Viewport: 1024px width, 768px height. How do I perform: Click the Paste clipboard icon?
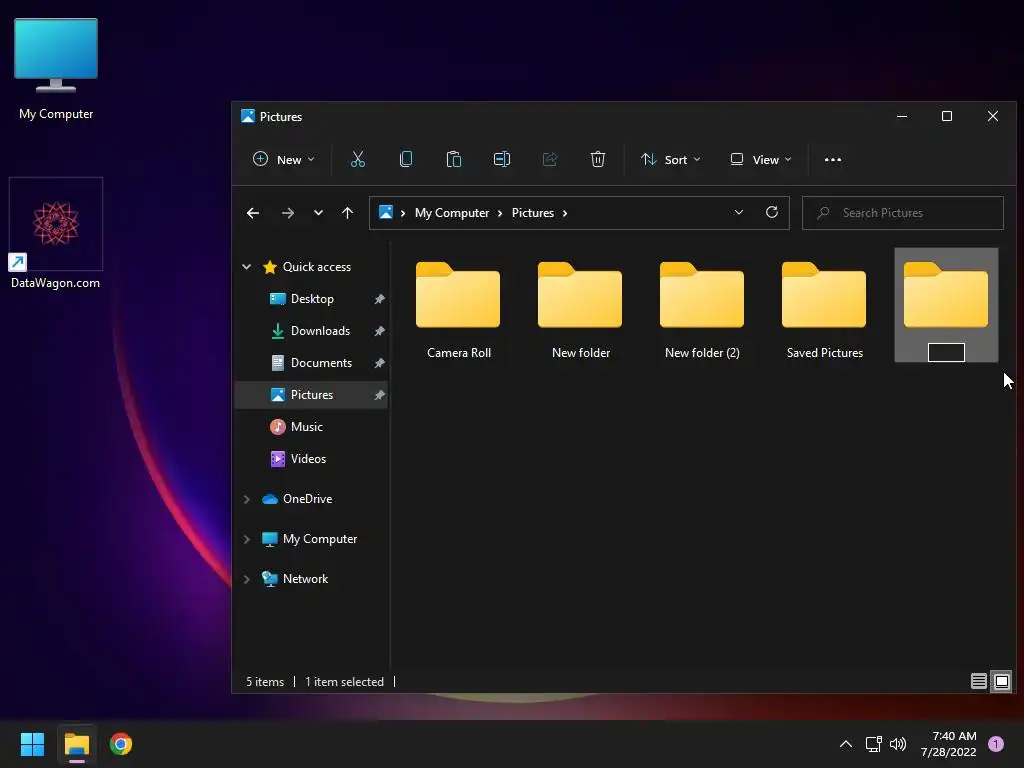click(x=454, y=159)
